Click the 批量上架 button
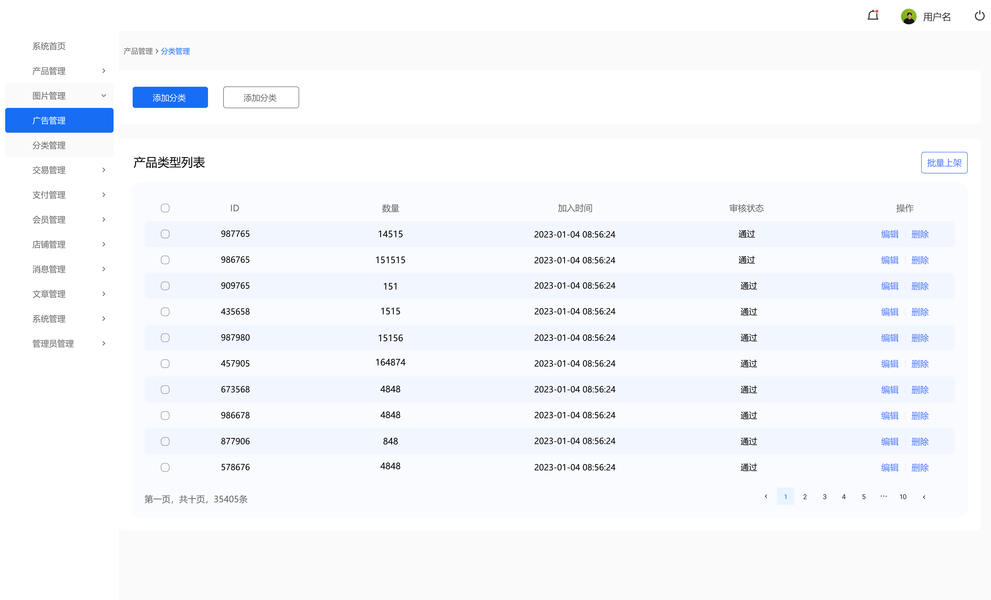 click(944, 162)
